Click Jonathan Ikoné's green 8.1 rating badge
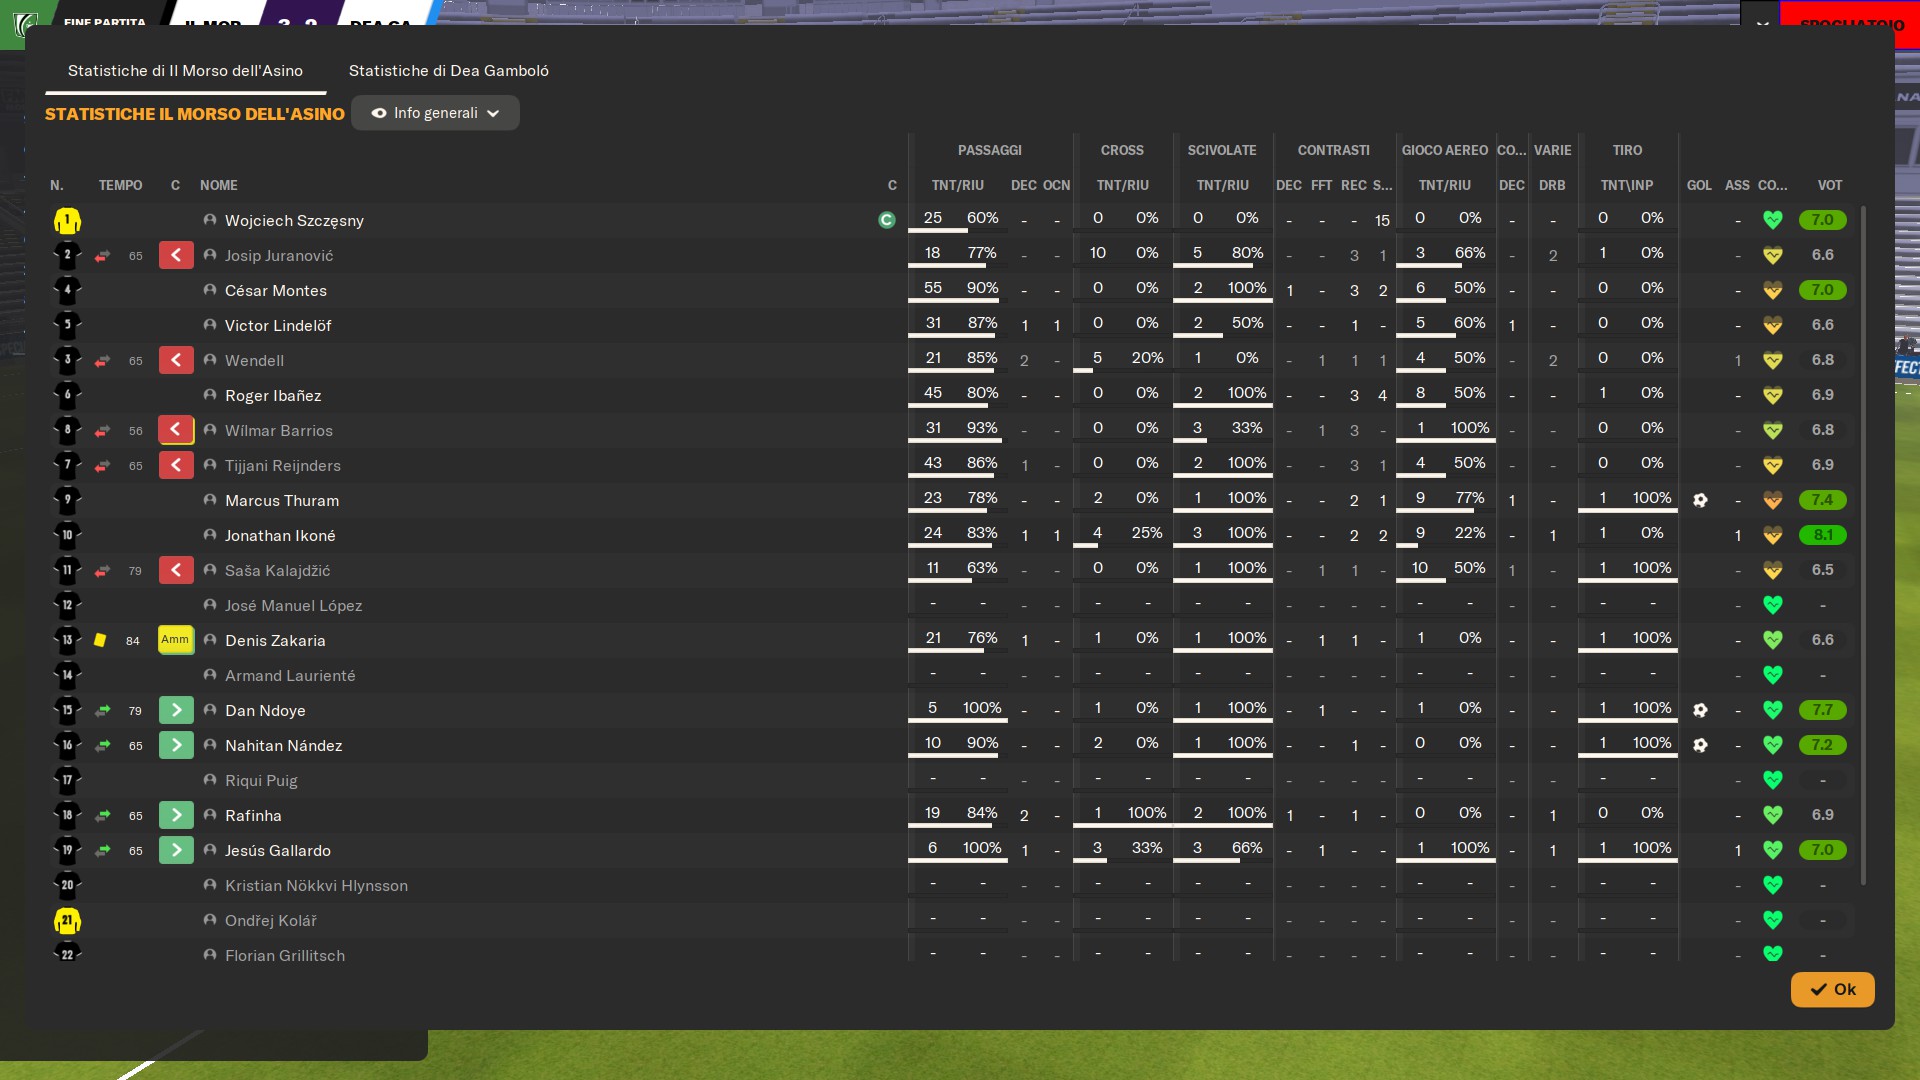This screenshot has width=1920, height=1080. coord(1822,535)
